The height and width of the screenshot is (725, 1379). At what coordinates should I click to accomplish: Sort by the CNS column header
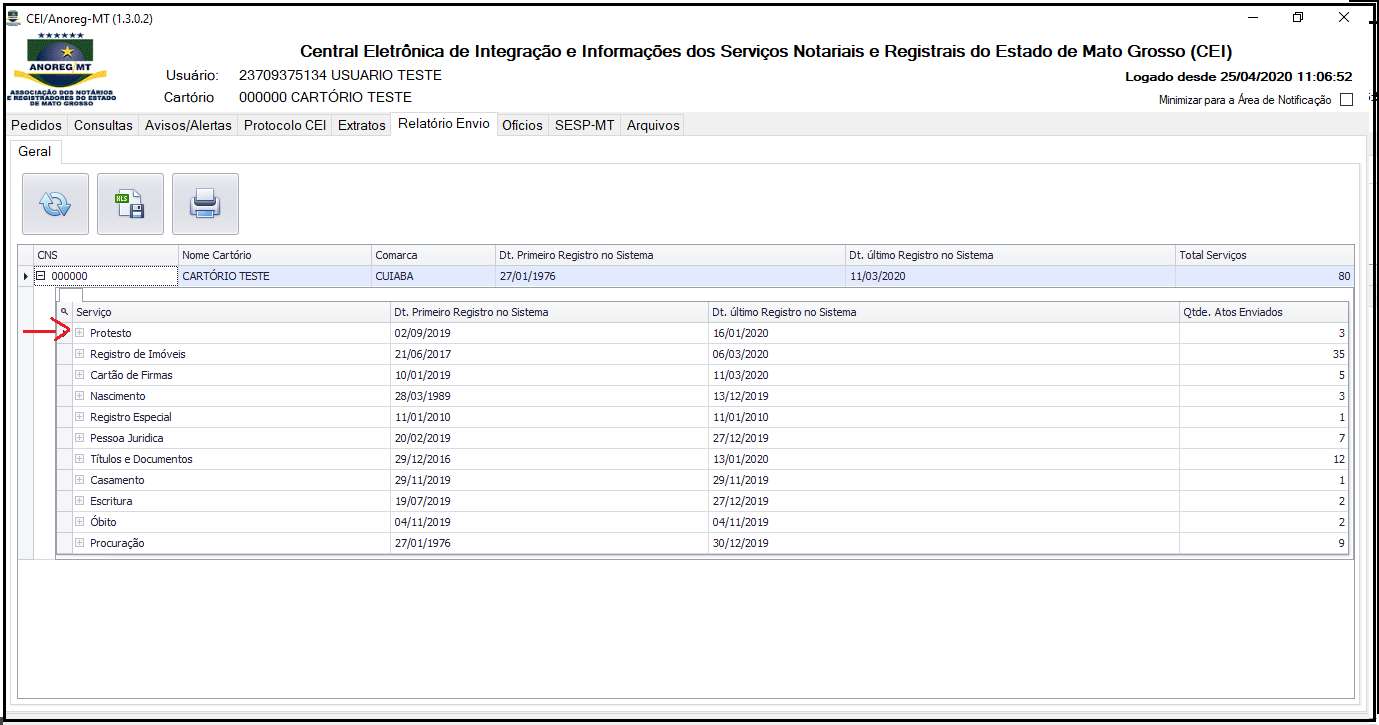pyautogui.click(x=106, y=255)
